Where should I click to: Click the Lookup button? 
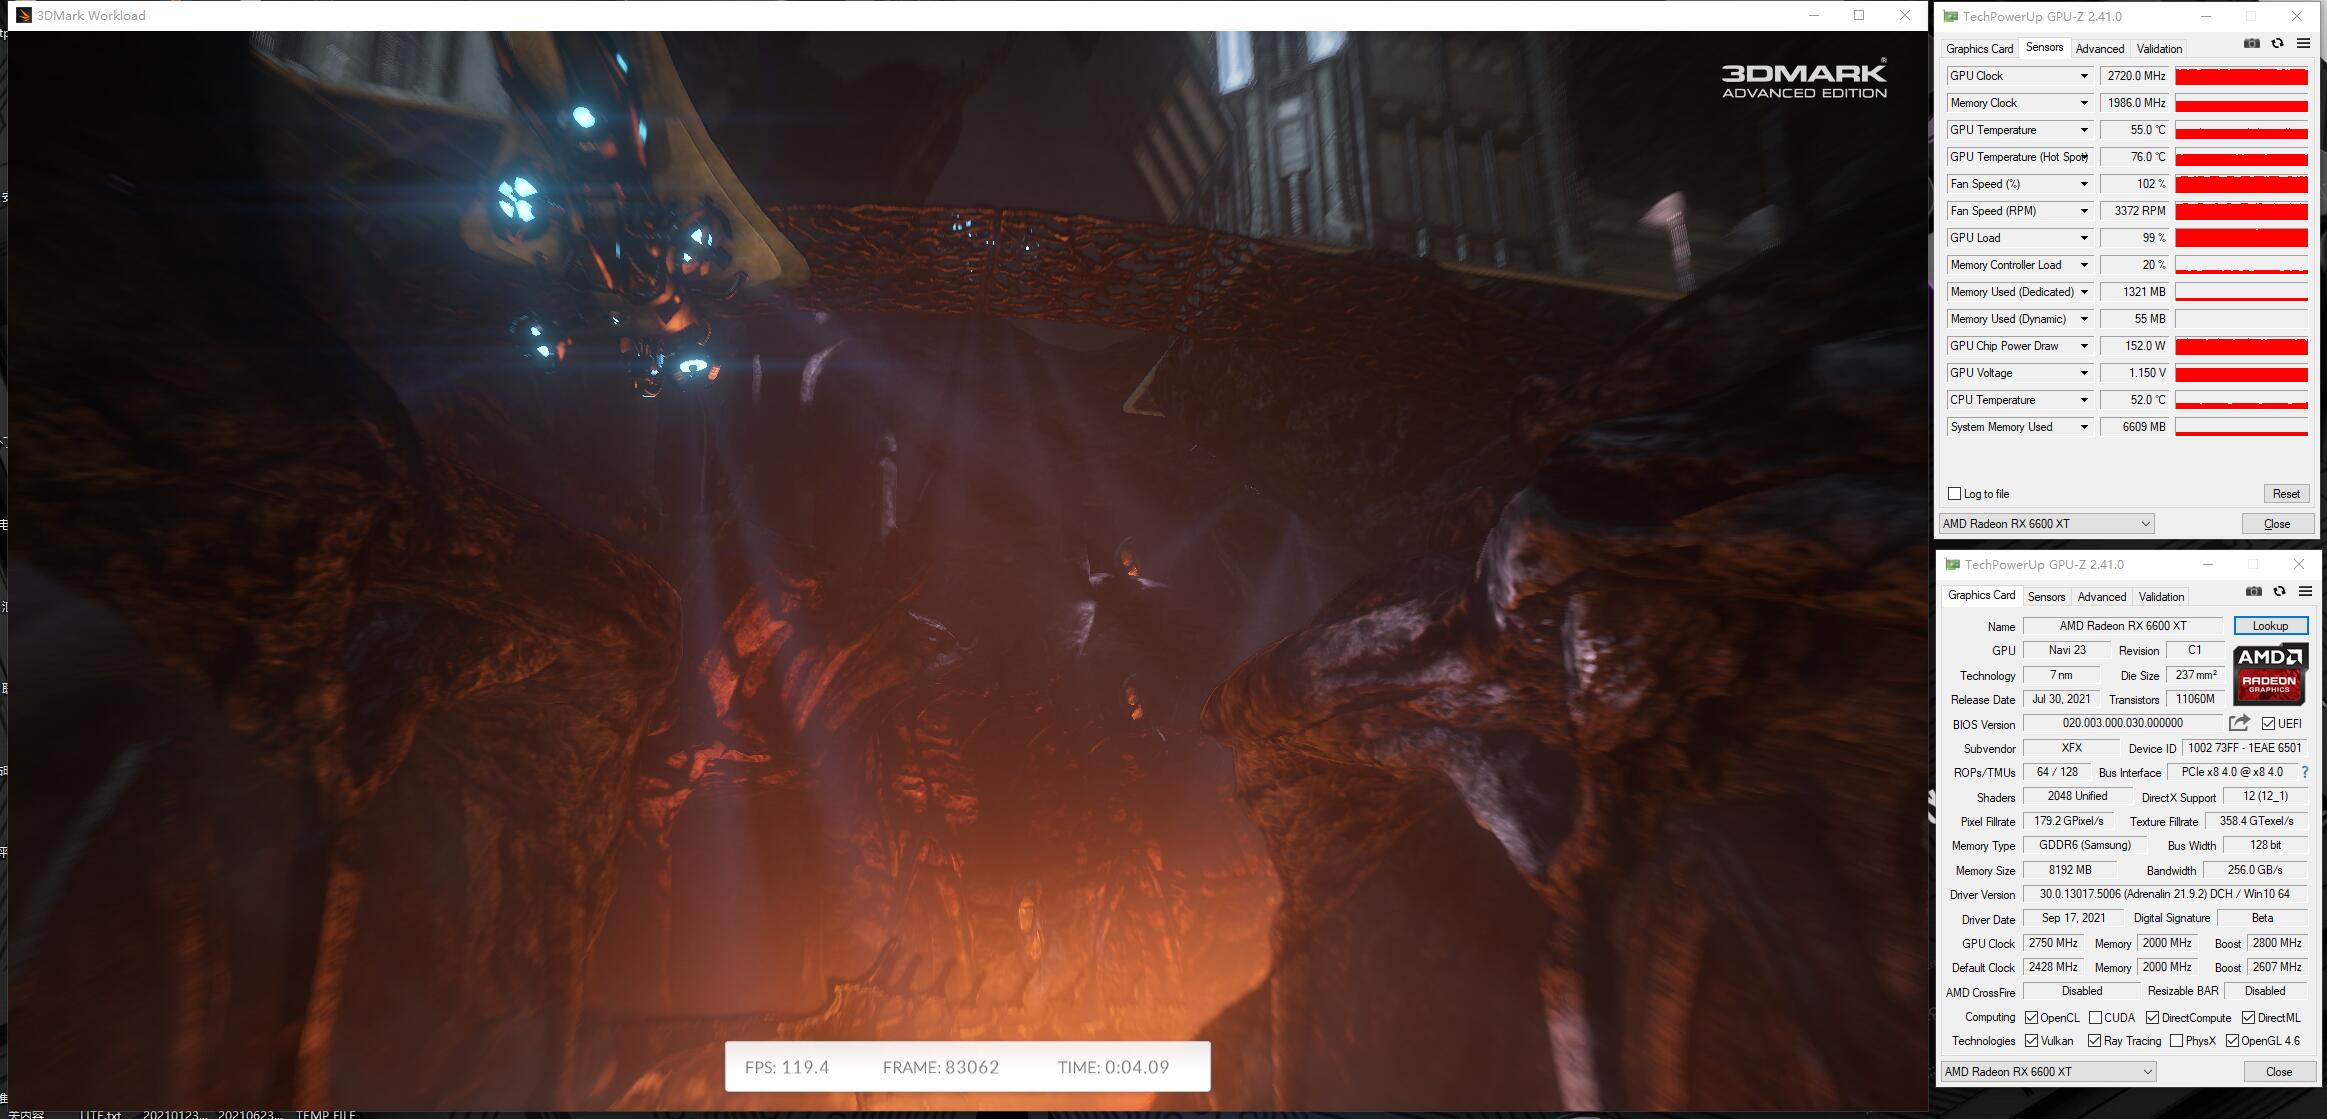[2270, 626]
